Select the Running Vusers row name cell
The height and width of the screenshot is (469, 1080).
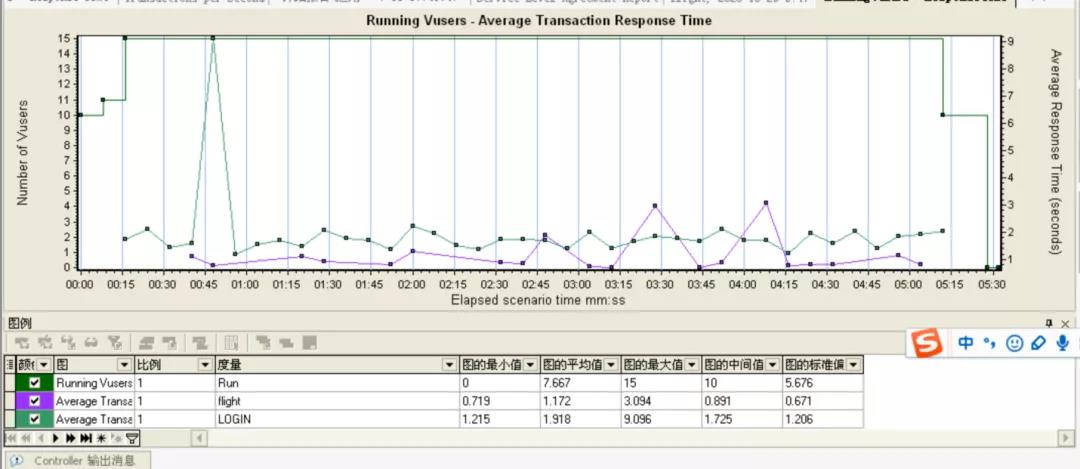pos(94,383)
